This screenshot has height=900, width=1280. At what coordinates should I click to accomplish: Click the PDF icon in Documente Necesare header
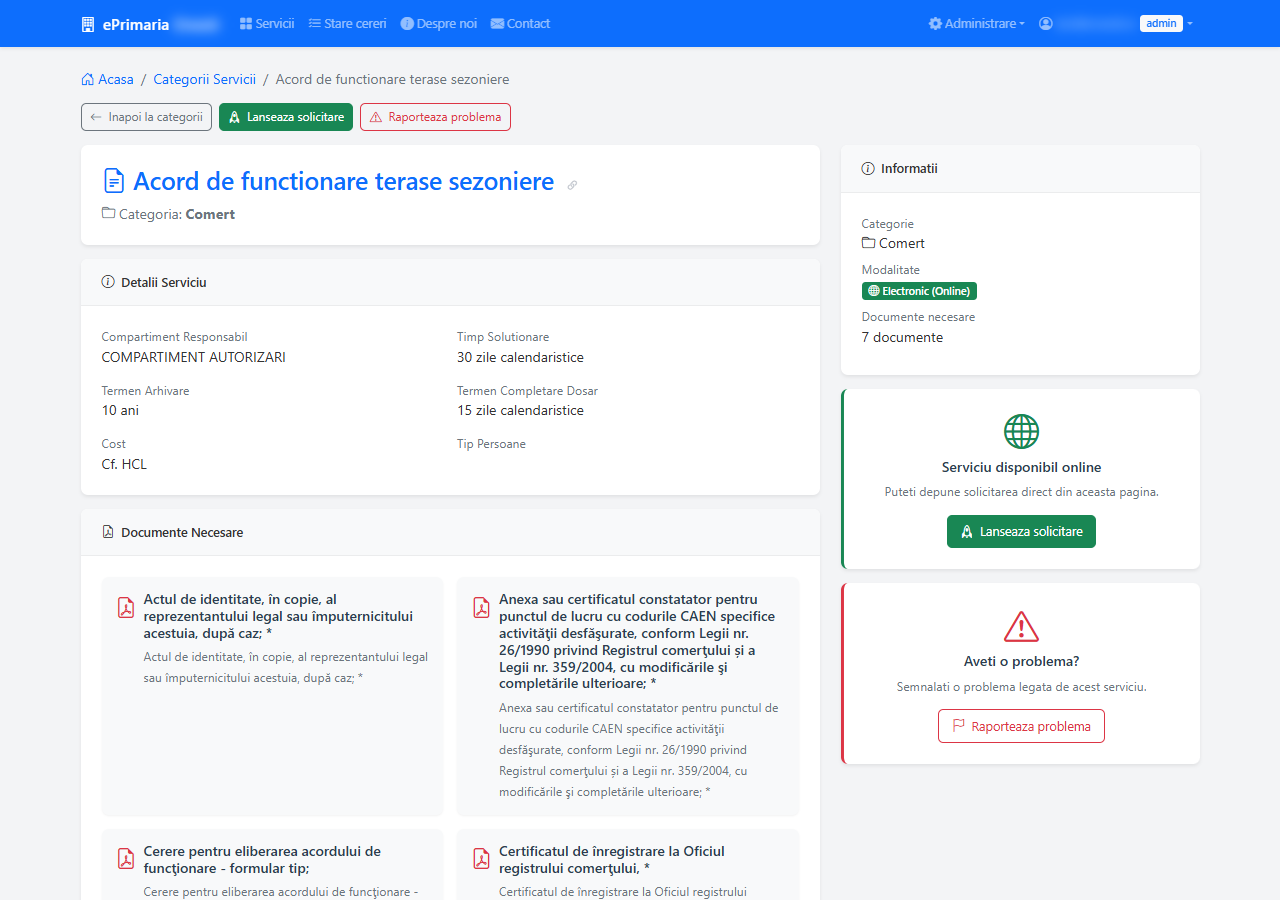click(108, 532)
